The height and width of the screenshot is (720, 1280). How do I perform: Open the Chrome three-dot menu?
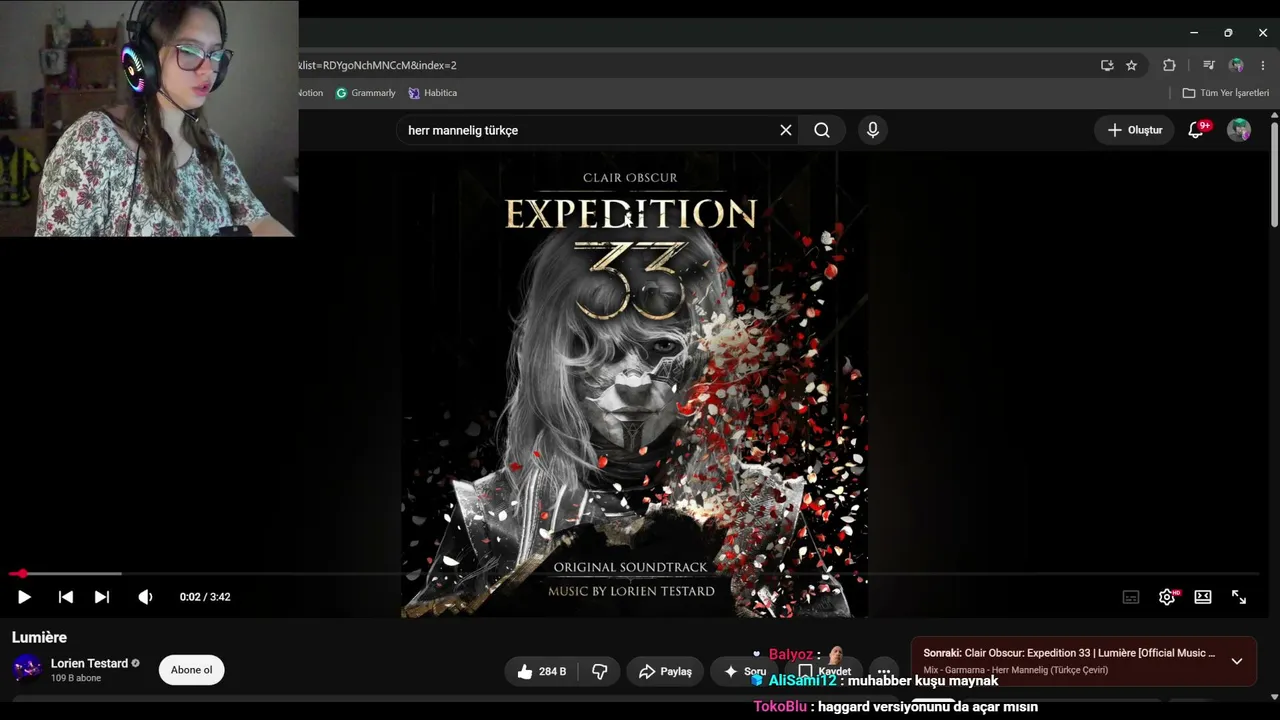(1262, 65)
